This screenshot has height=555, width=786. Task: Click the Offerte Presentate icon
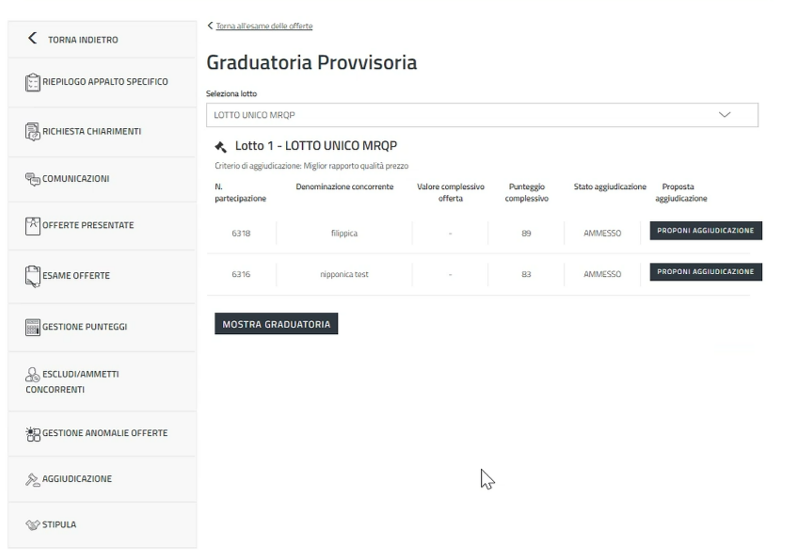(32, 226)
